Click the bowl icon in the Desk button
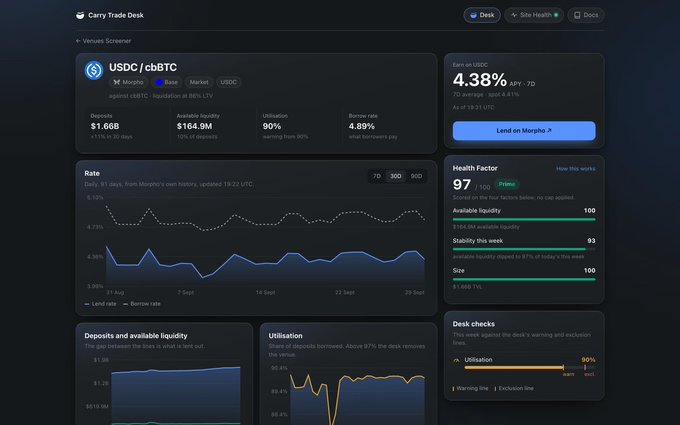The image size is (680, 425). [x=474, y=15]
